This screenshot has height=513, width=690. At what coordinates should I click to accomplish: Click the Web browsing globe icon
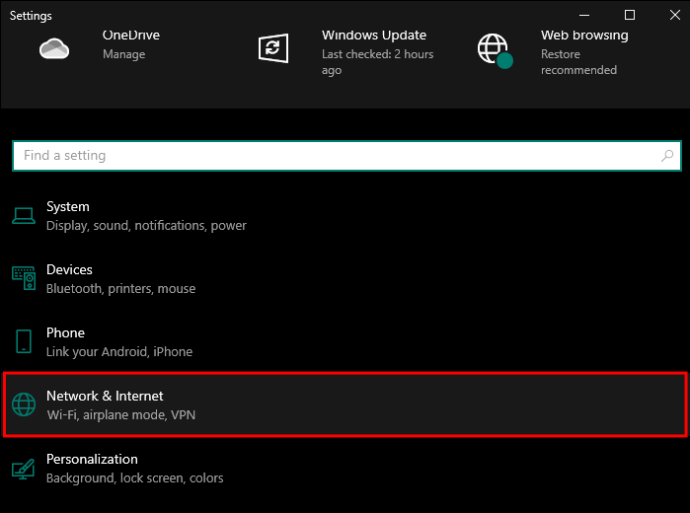tap(493, 49)
